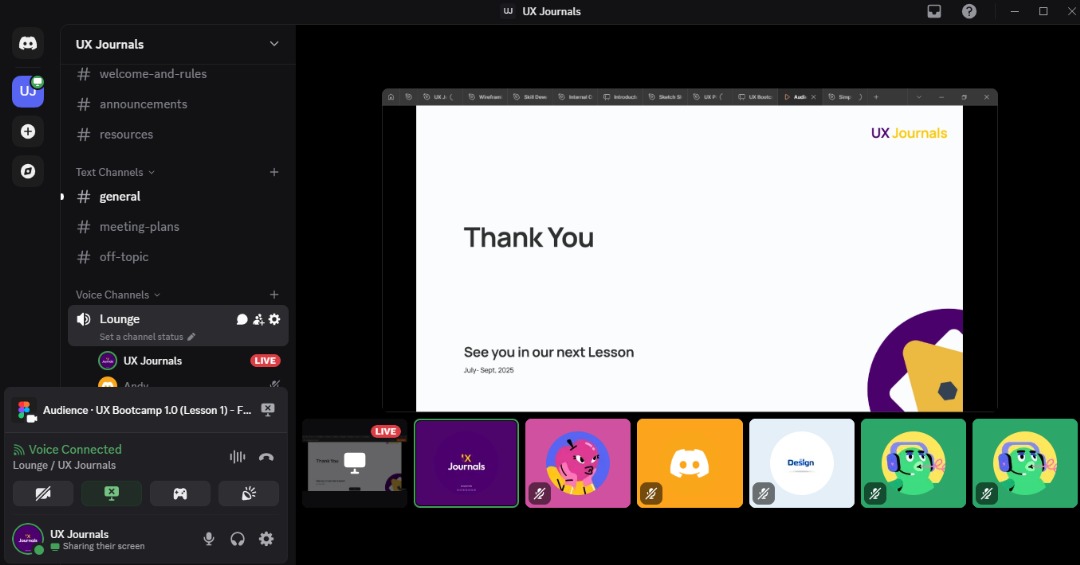Select the Sketch tab in Figma

point(665,97)
